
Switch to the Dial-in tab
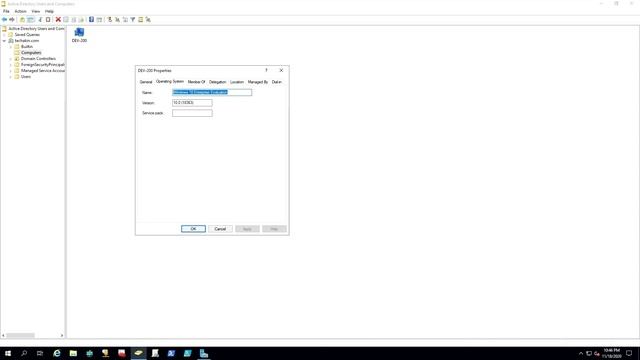[x=277, y=82]
